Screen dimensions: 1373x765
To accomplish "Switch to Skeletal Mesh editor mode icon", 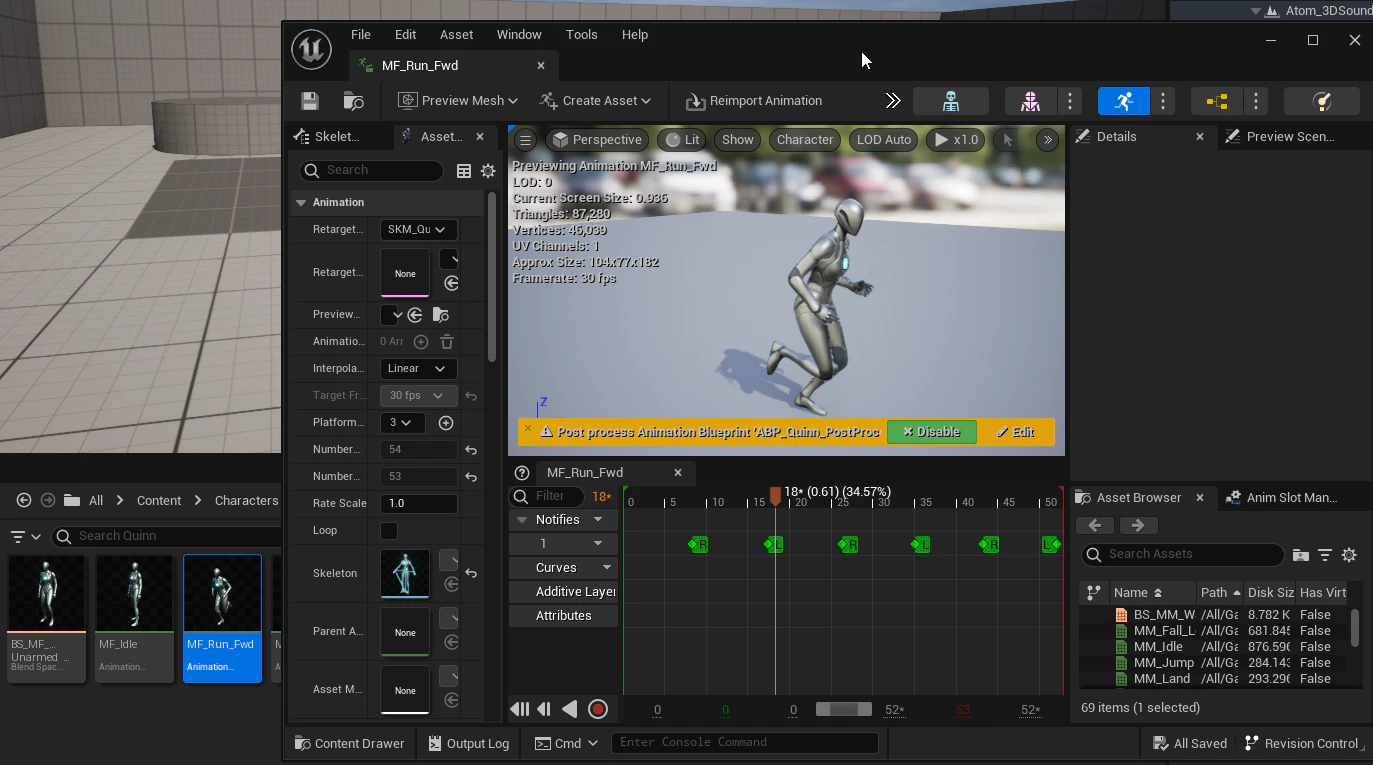I will [1030, 101].
